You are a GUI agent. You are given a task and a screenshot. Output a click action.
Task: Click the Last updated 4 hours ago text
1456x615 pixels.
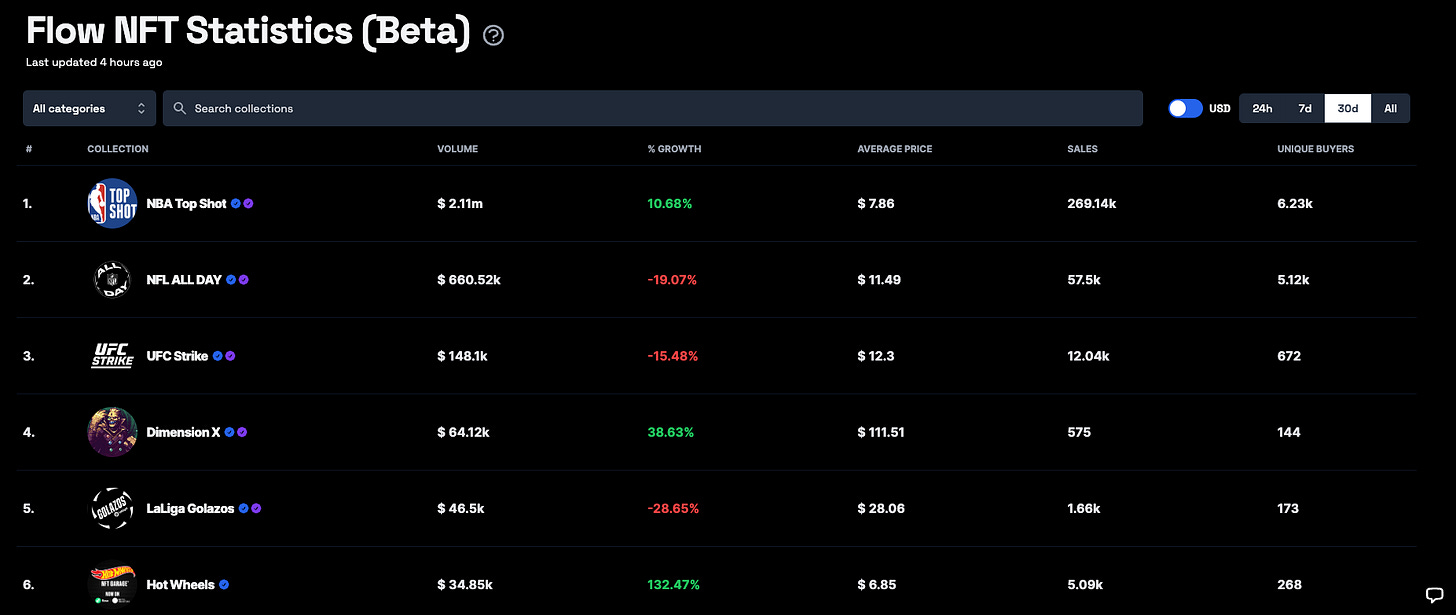[94, 62]
